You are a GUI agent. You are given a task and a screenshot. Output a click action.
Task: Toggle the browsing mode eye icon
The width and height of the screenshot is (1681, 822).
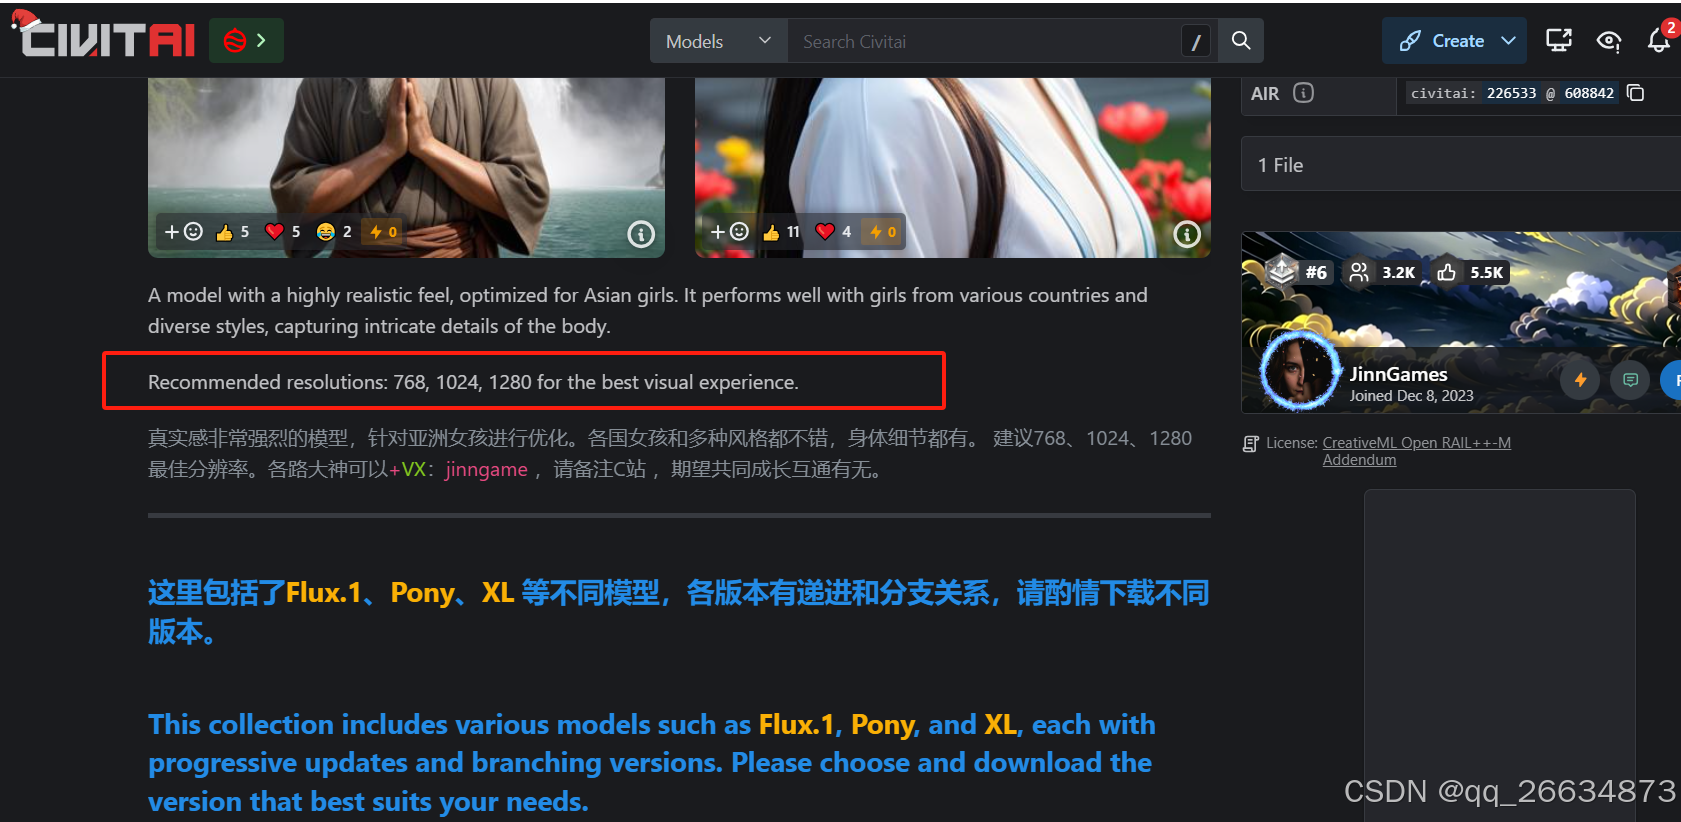pyautogui.click(x=1608, y=41)
